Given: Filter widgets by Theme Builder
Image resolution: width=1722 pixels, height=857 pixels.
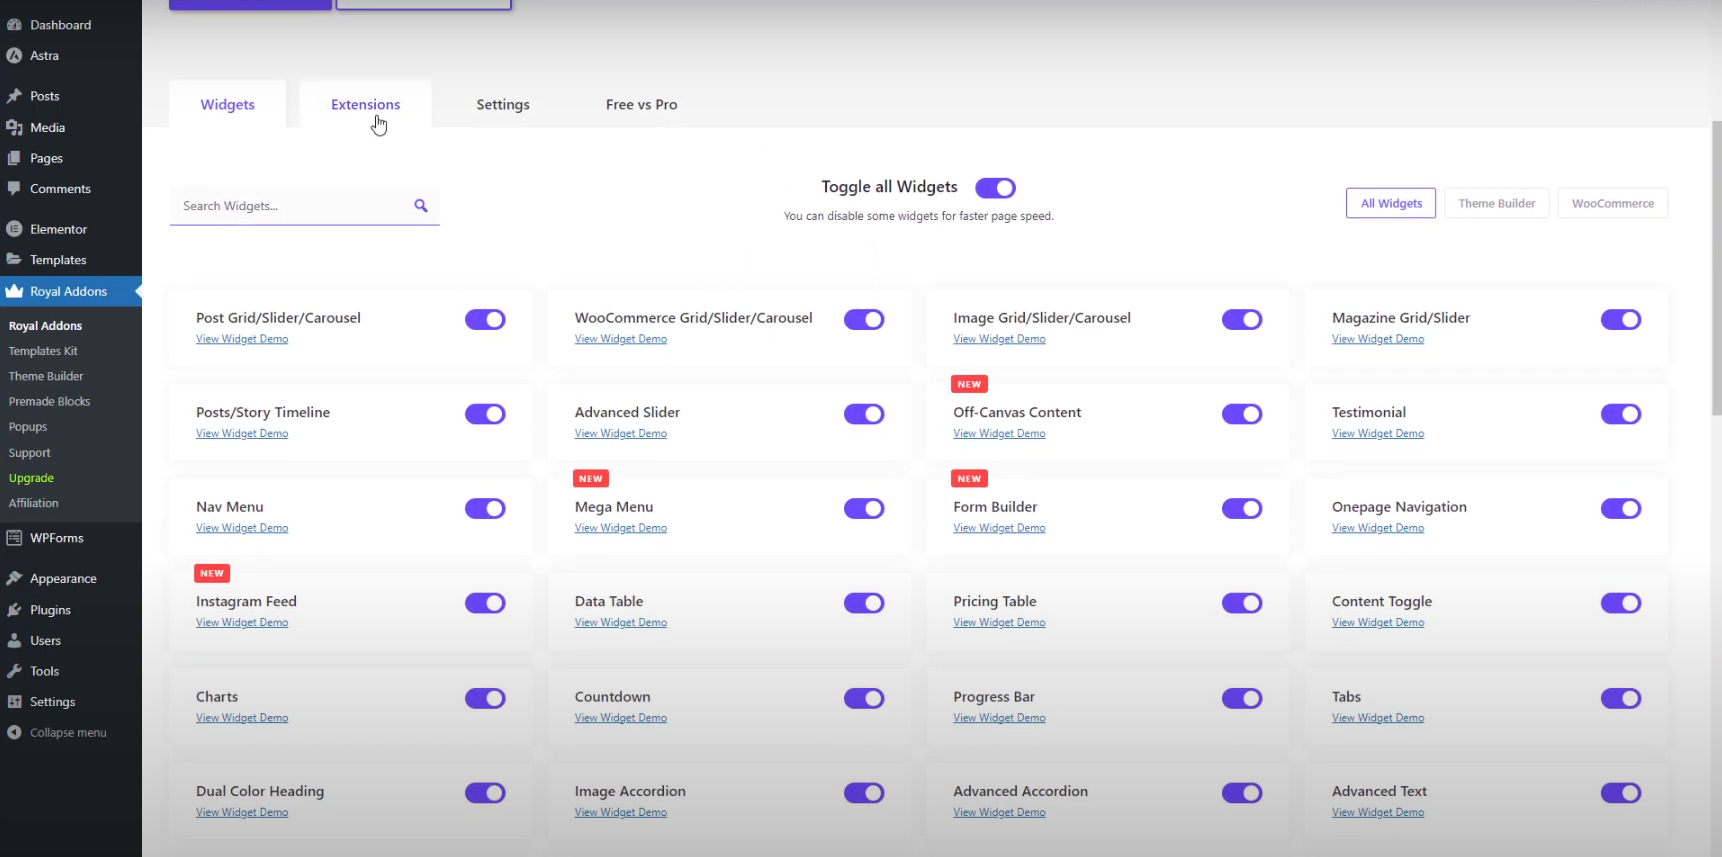Looking at the screenshot, I should (x=1496, y=203).
